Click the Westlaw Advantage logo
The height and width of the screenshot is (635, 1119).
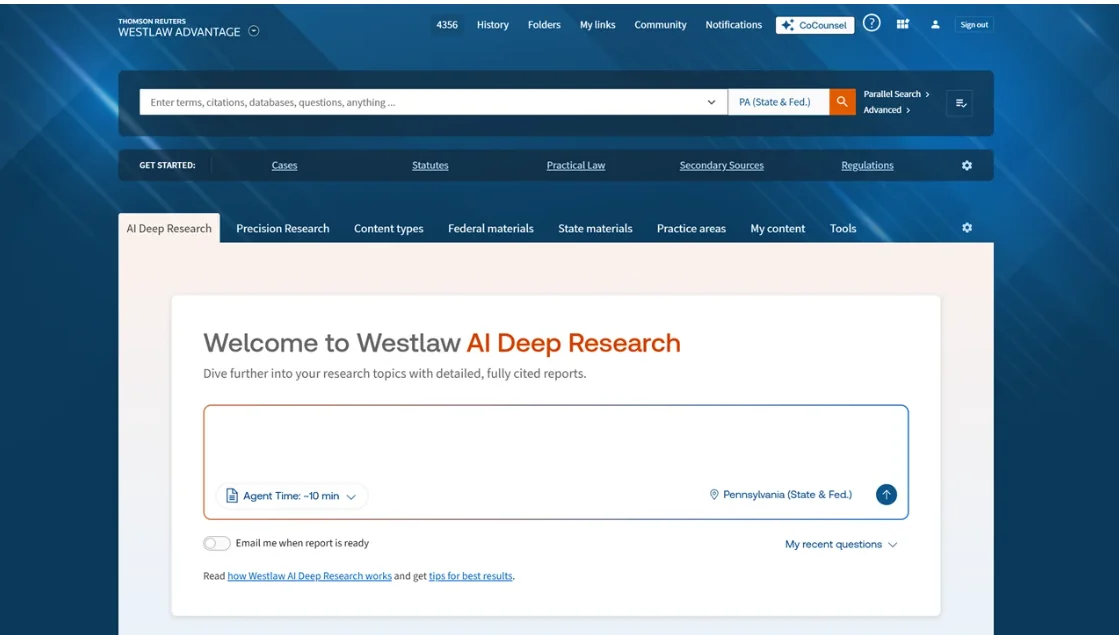click(179, 29)
